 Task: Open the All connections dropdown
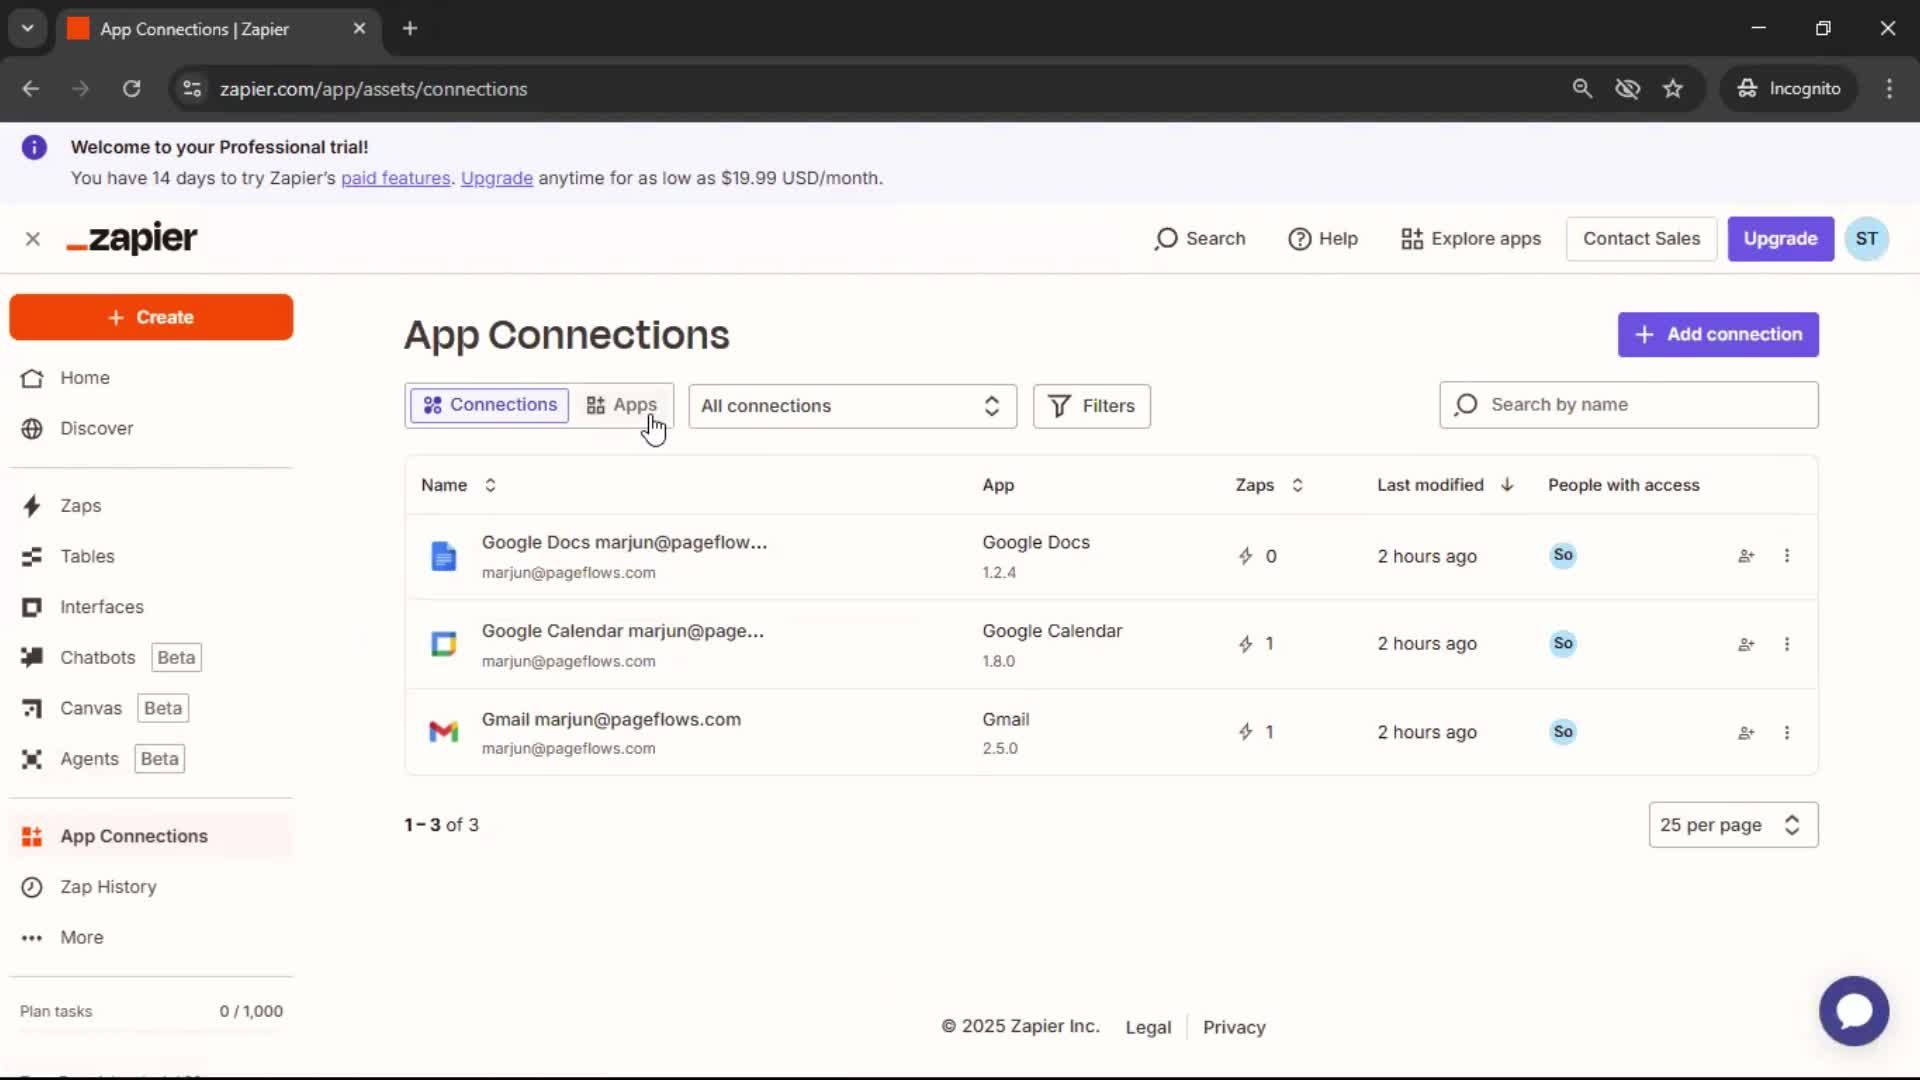point(852,406)
